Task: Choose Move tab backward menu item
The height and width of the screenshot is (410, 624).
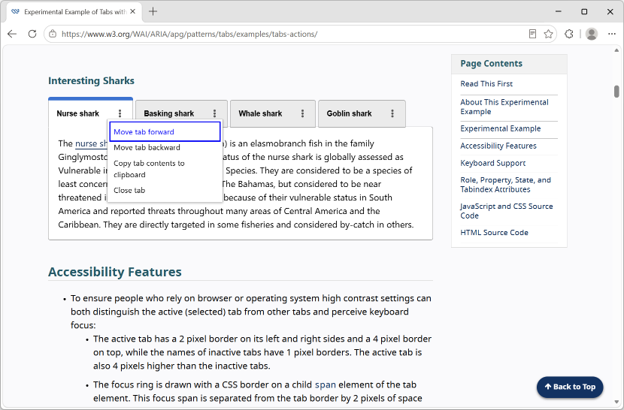Action: 165,148
